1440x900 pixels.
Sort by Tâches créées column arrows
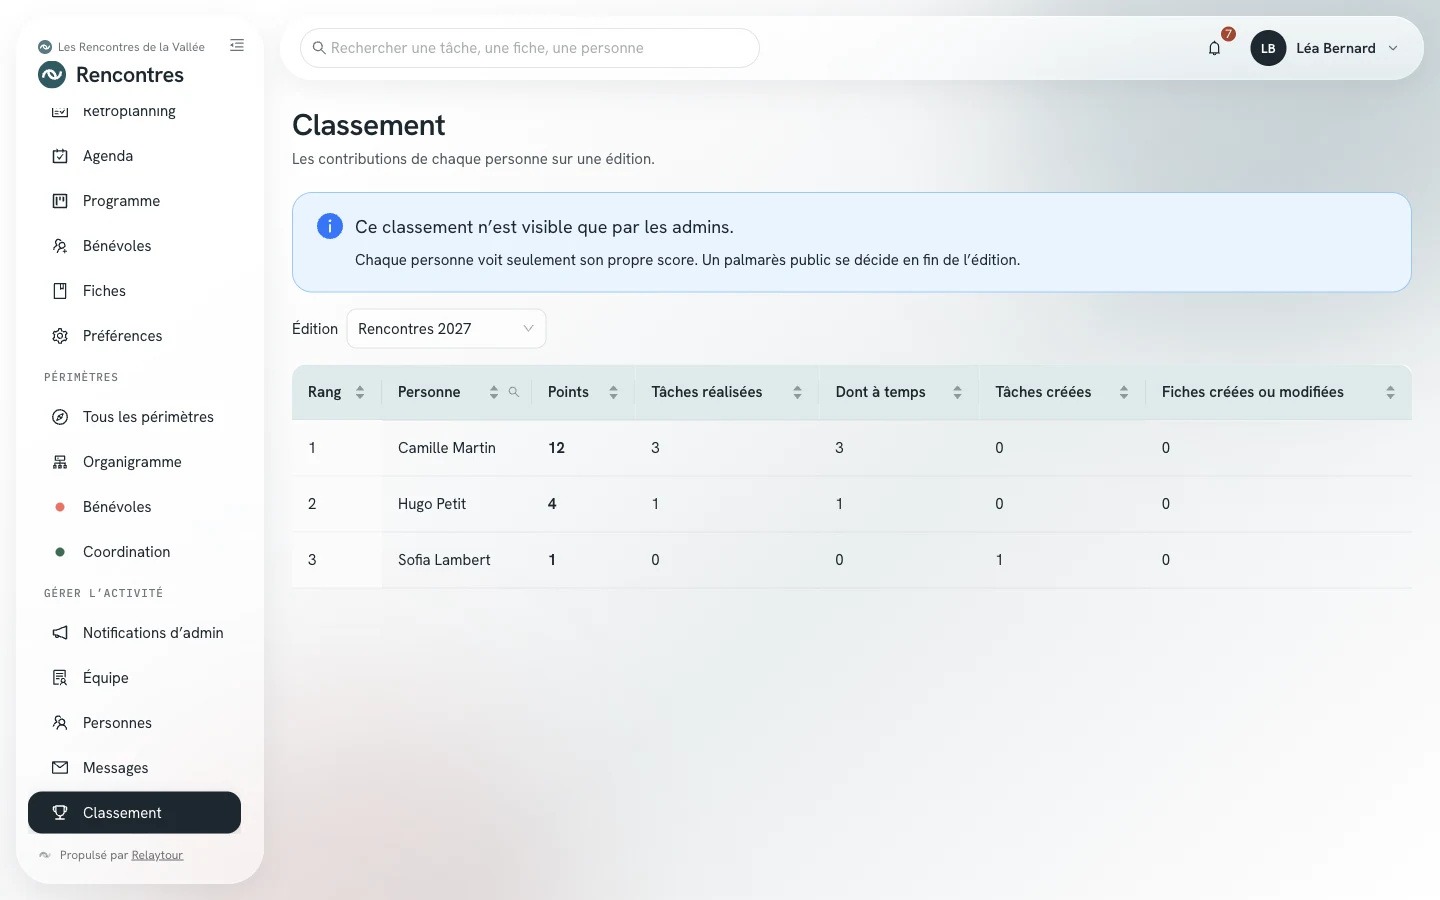point(1124,392)
